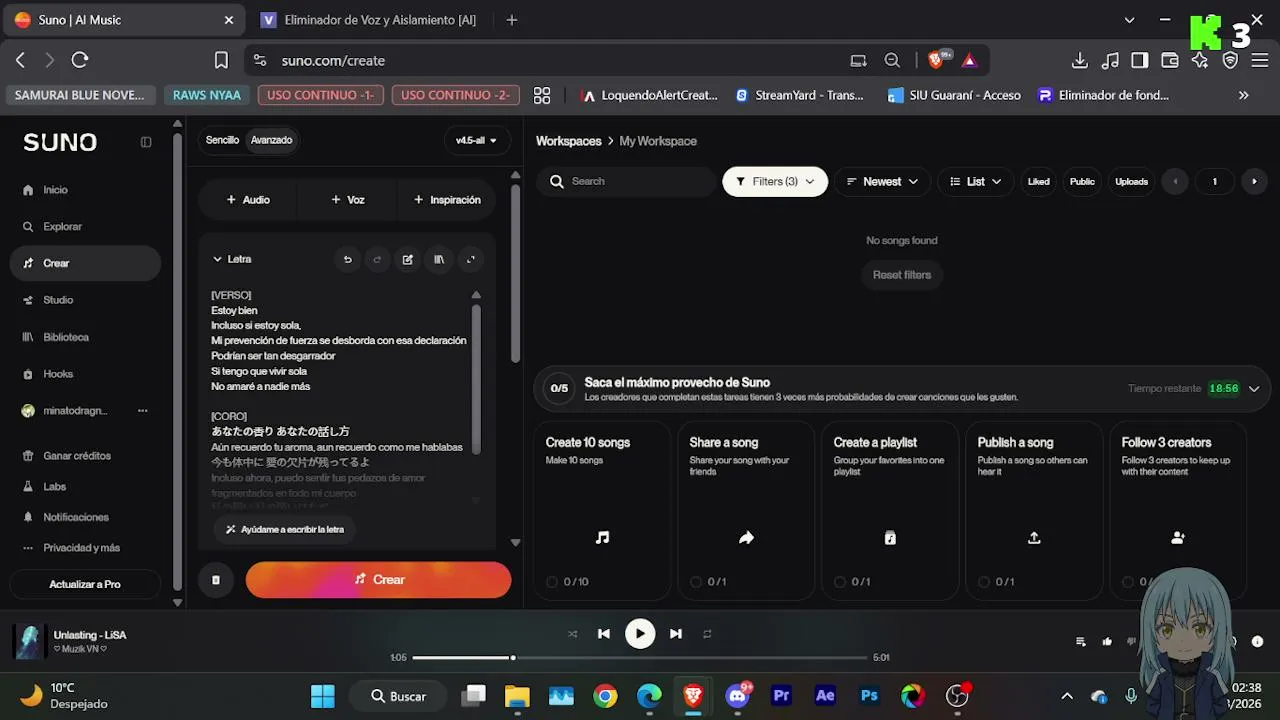Show more bookmarks with the overflow chevron
Viewport: 1280px width, 720px height.
pyautogui.click(x=1244, y=95)
